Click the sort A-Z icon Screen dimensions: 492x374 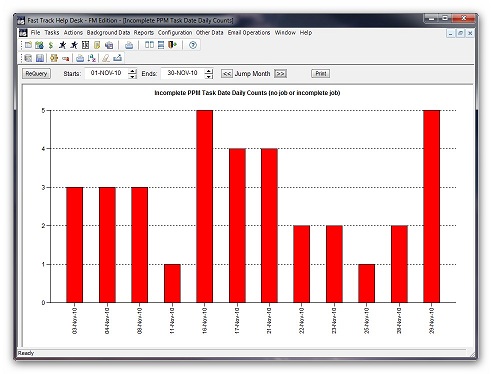point(92,58)
